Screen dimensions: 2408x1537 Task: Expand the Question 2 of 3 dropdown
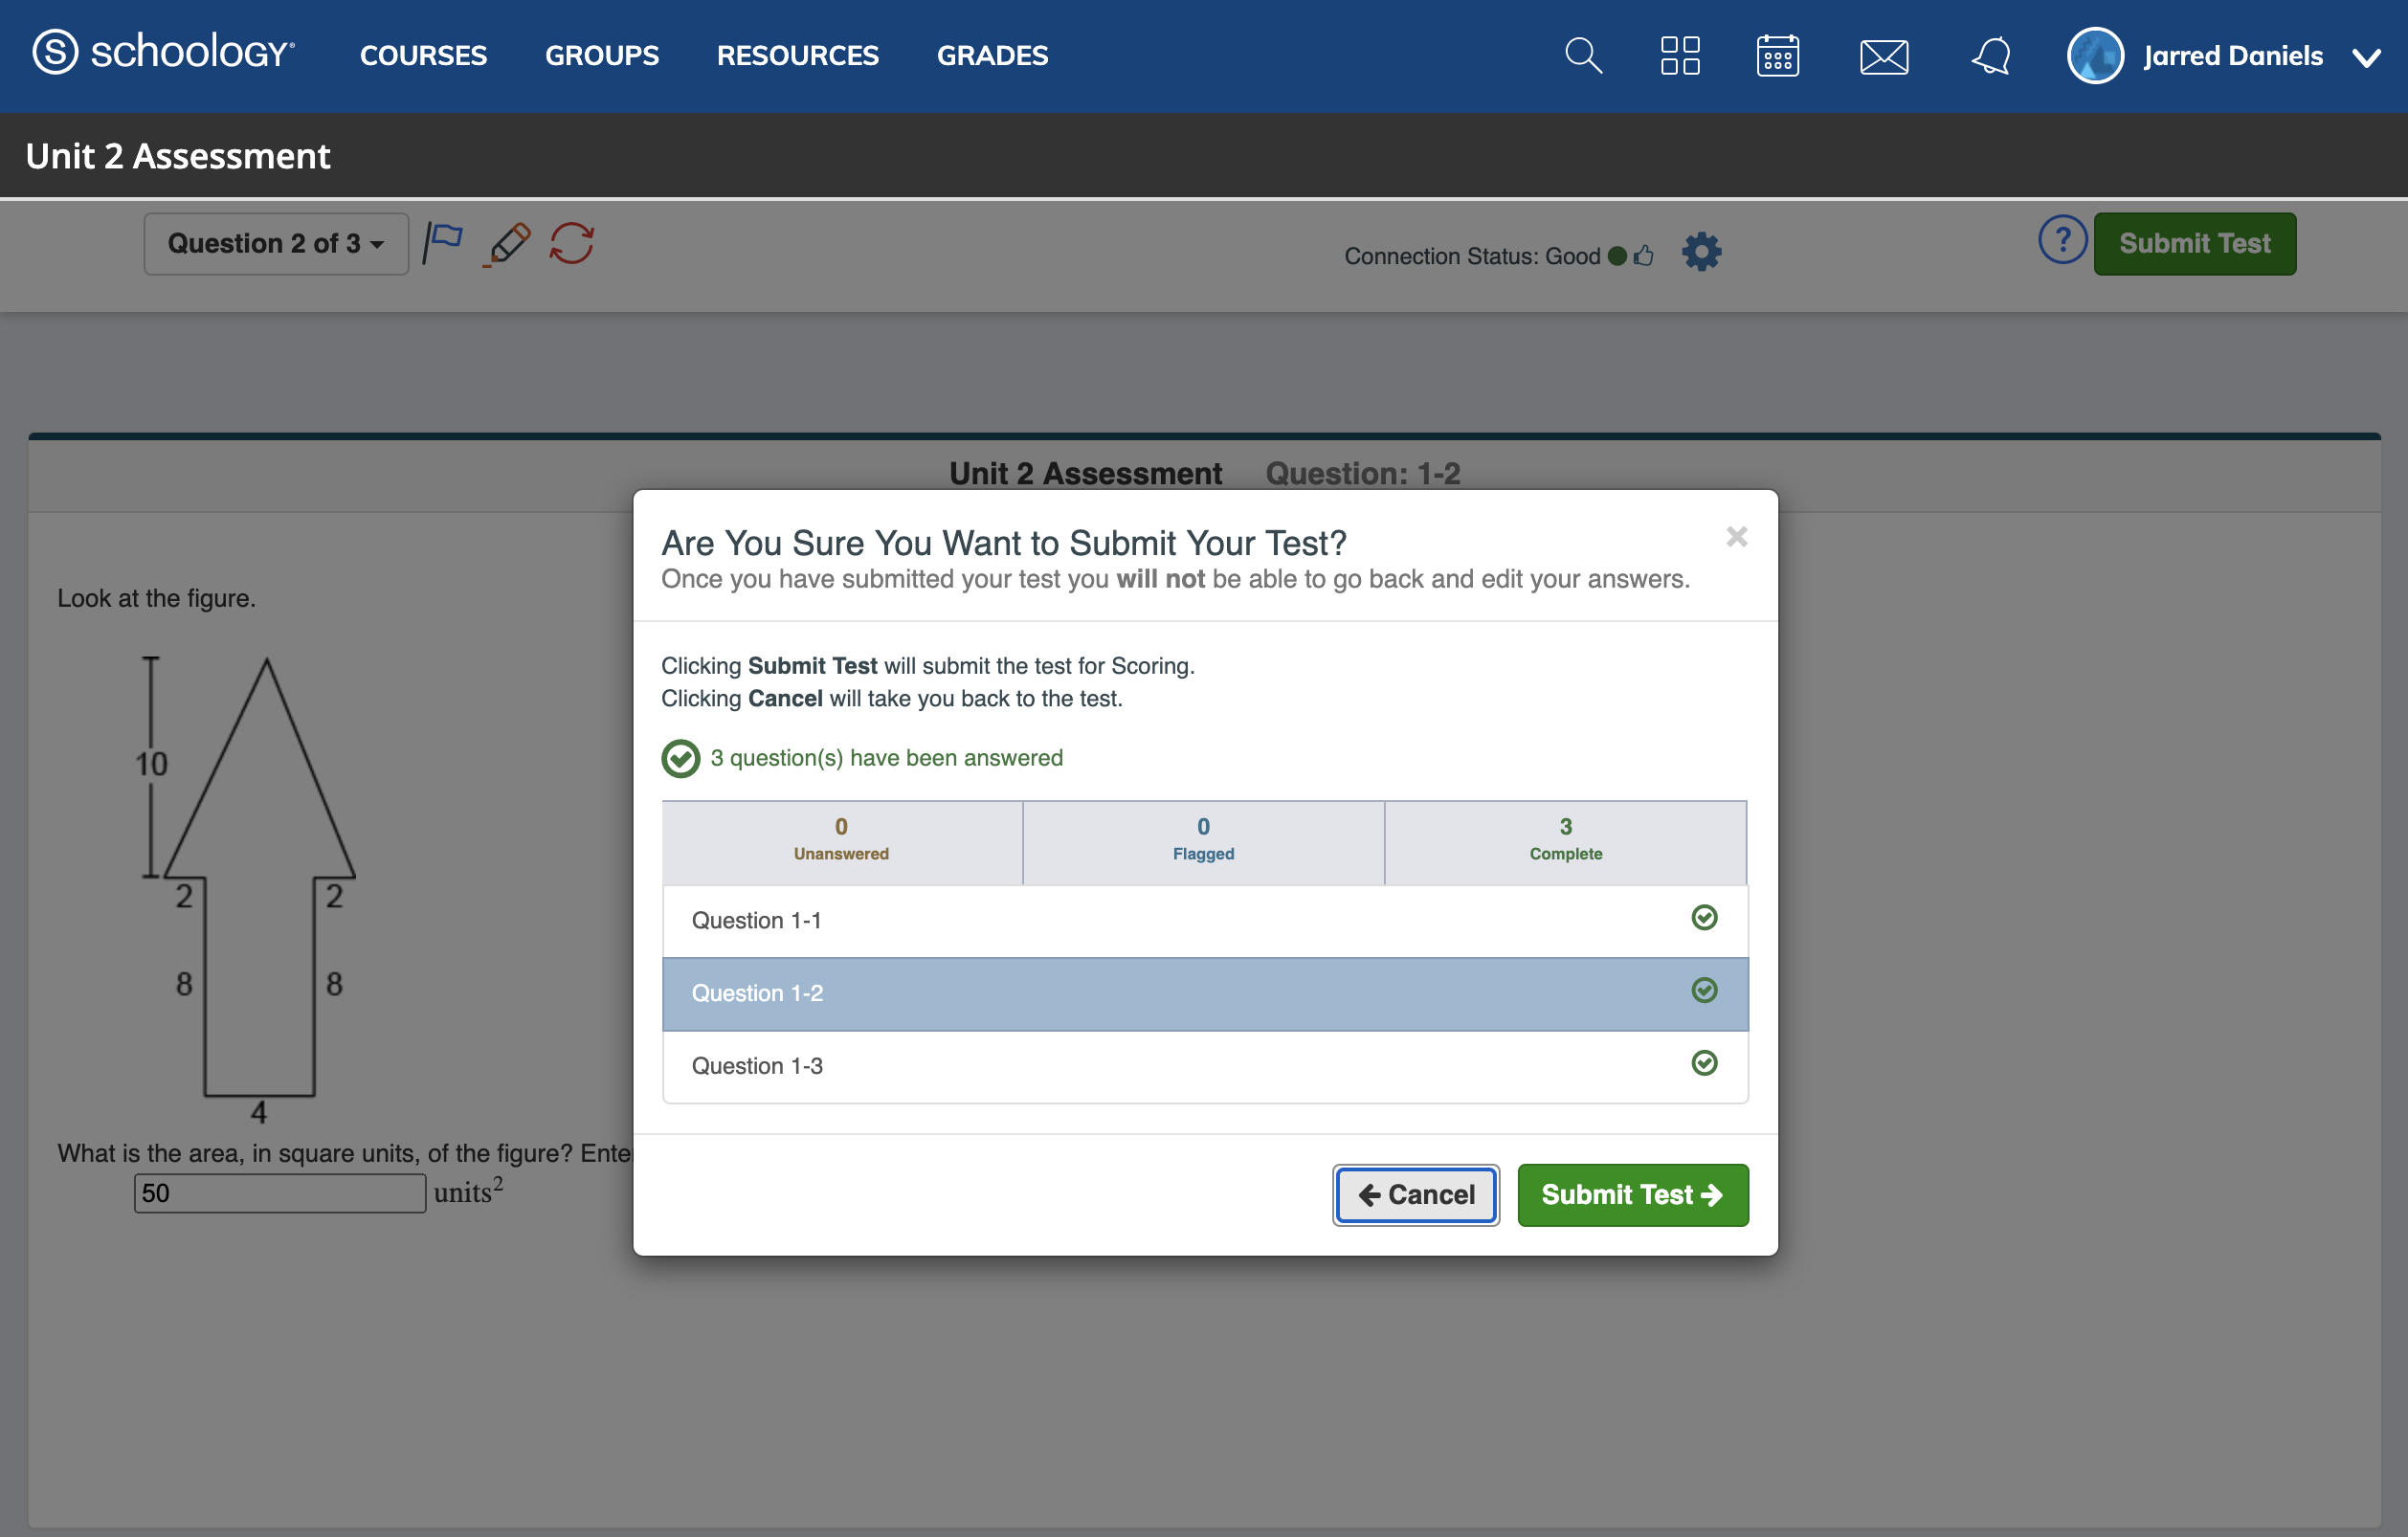click(x=276, y=244)
